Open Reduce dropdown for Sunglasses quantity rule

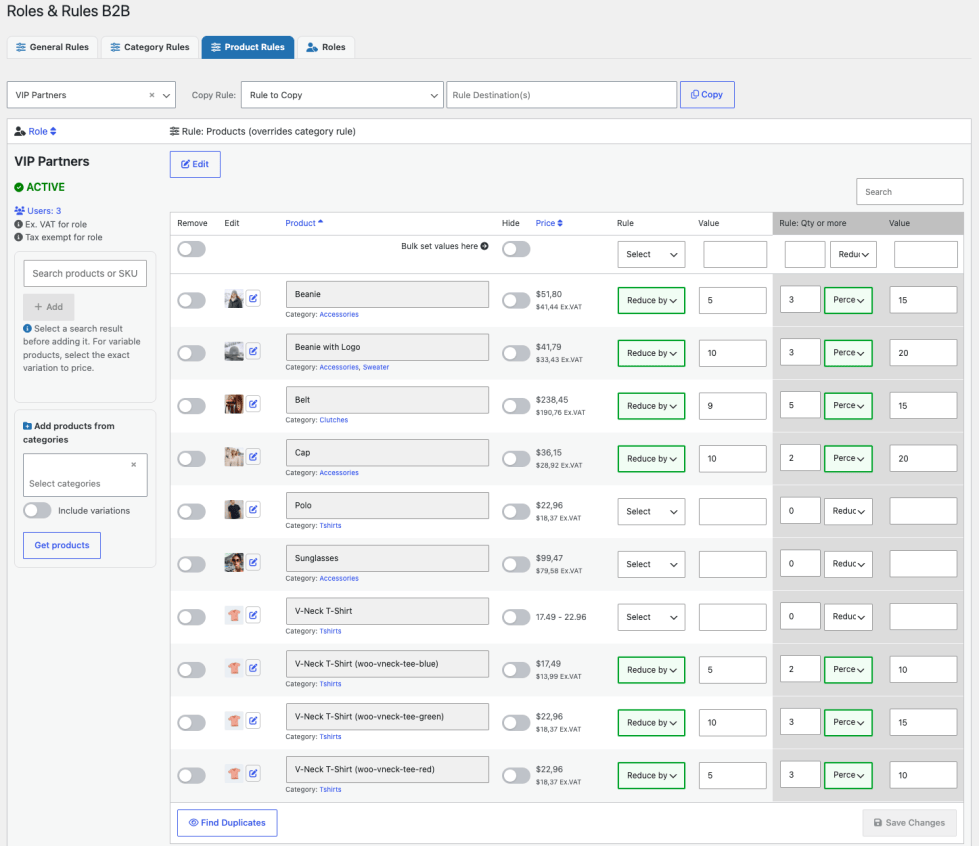(848, 564)
